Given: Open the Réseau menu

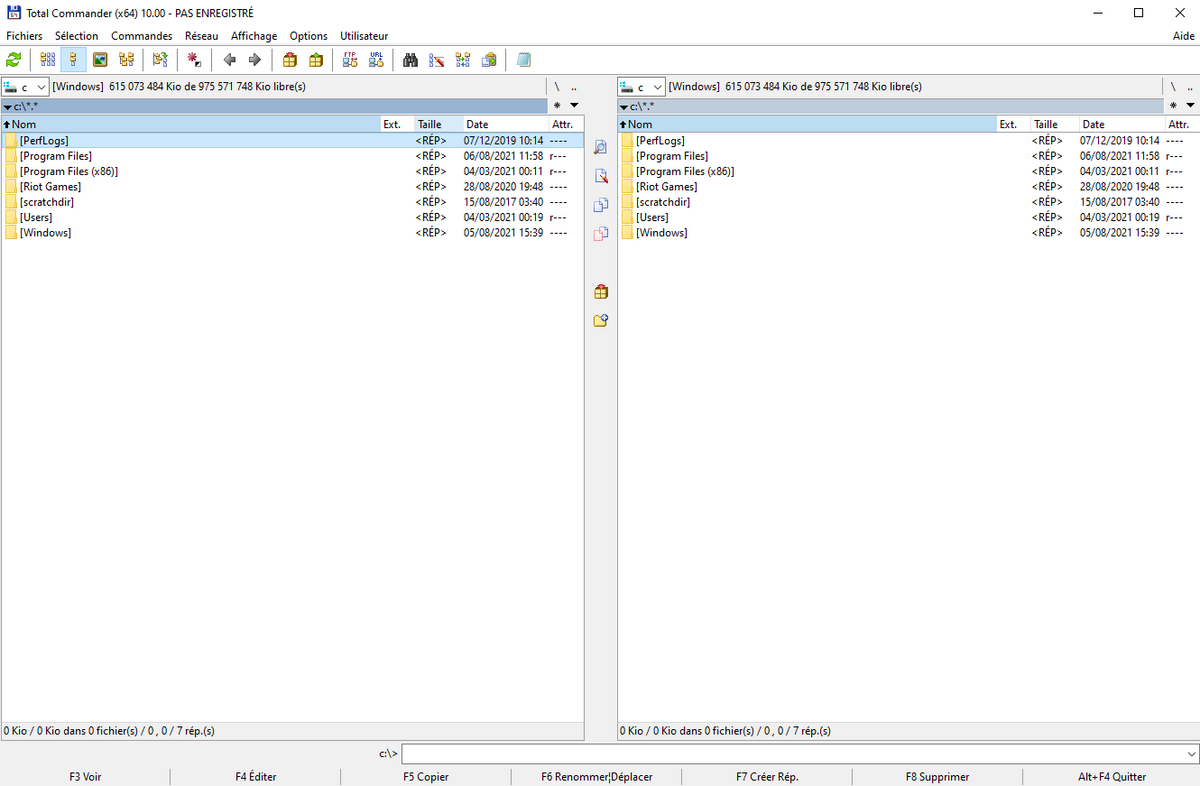Looking at the screenshot, I should [201, 36].
